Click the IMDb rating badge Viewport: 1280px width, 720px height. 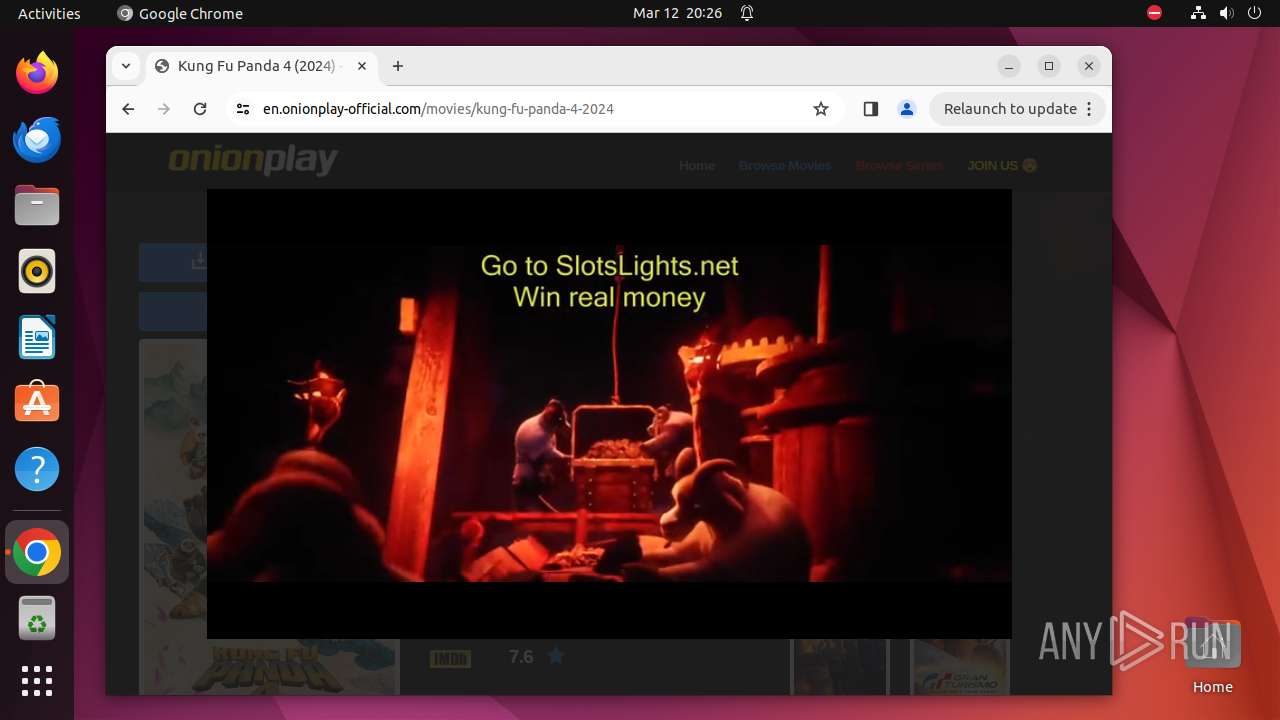(450, 658)
